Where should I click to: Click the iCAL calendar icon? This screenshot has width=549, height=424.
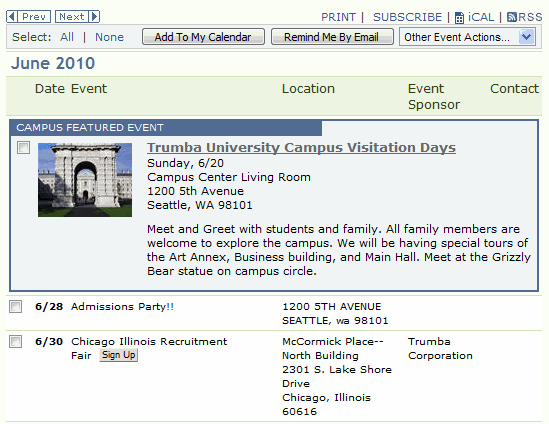tap(459, 18)
